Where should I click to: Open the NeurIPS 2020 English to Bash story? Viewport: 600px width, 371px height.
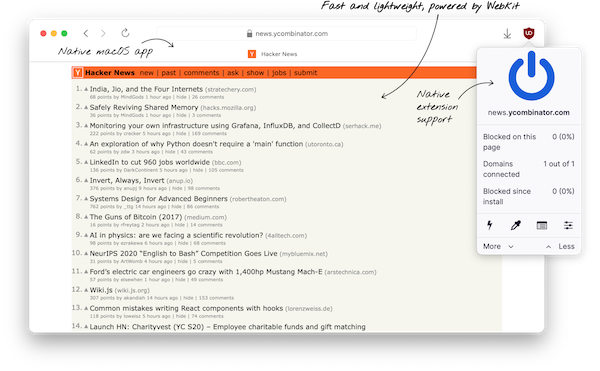click(183, 254)
